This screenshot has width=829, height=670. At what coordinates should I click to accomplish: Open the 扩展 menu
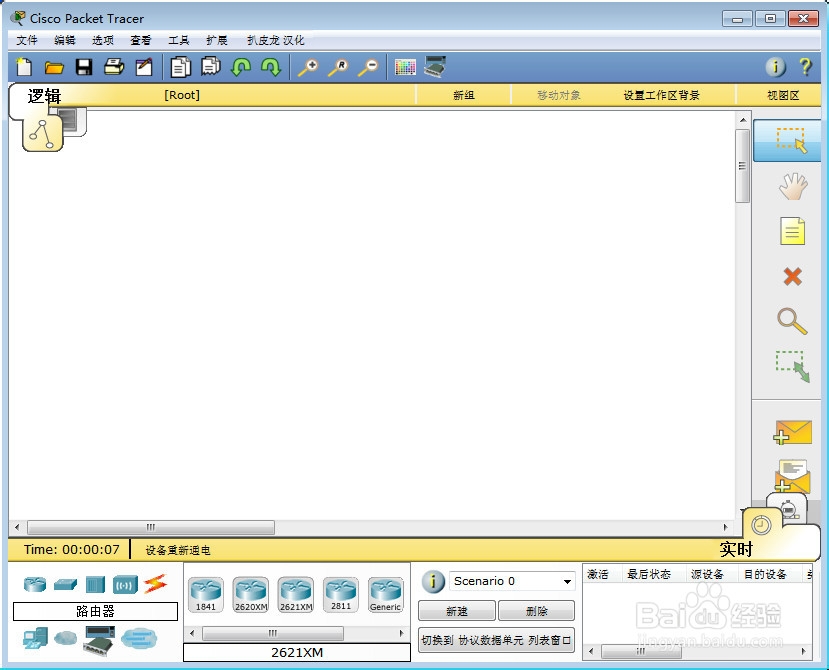coord(217,40)
